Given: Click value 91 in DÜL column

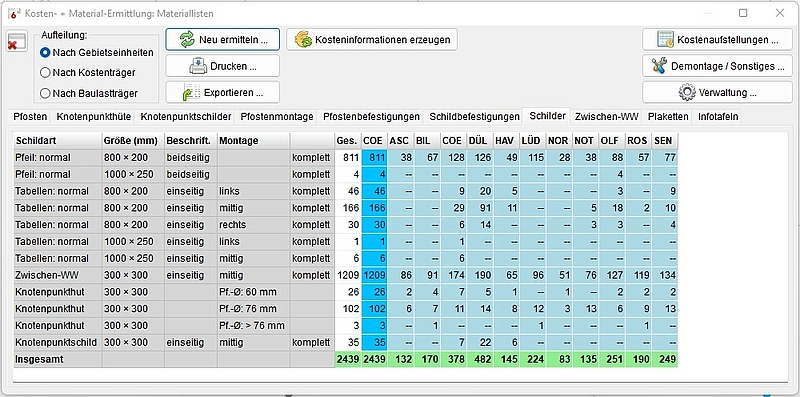Looking at the screenshot, I should [480, 208].
